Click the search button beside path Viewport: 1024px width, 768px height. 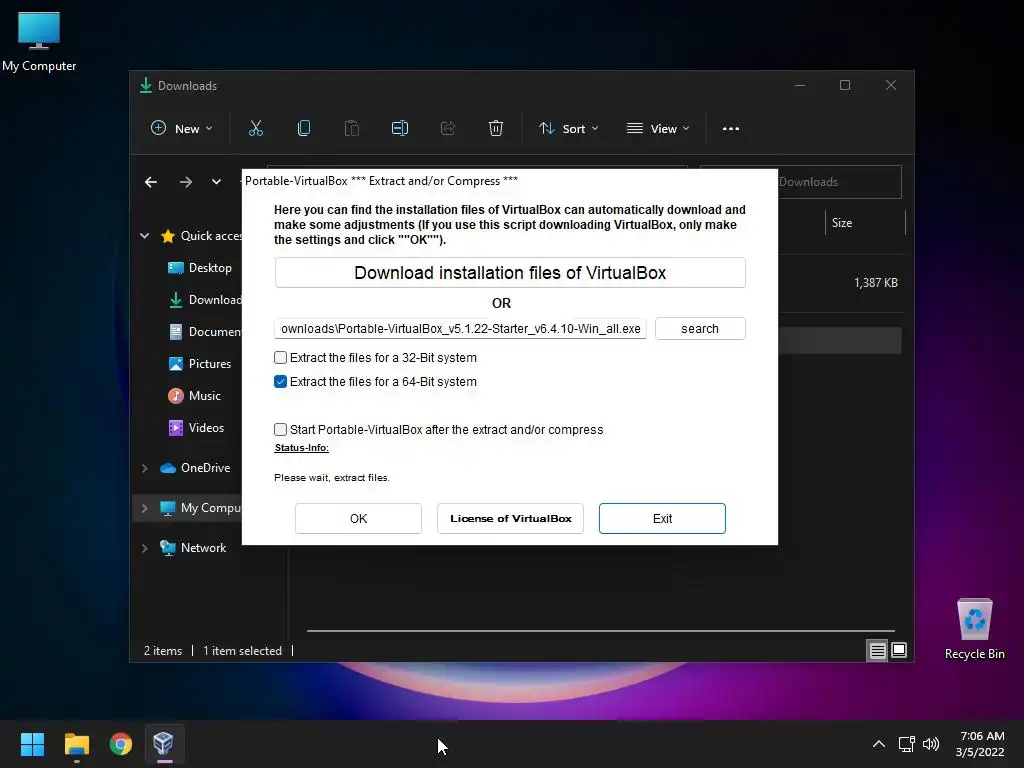pos(700,328)
